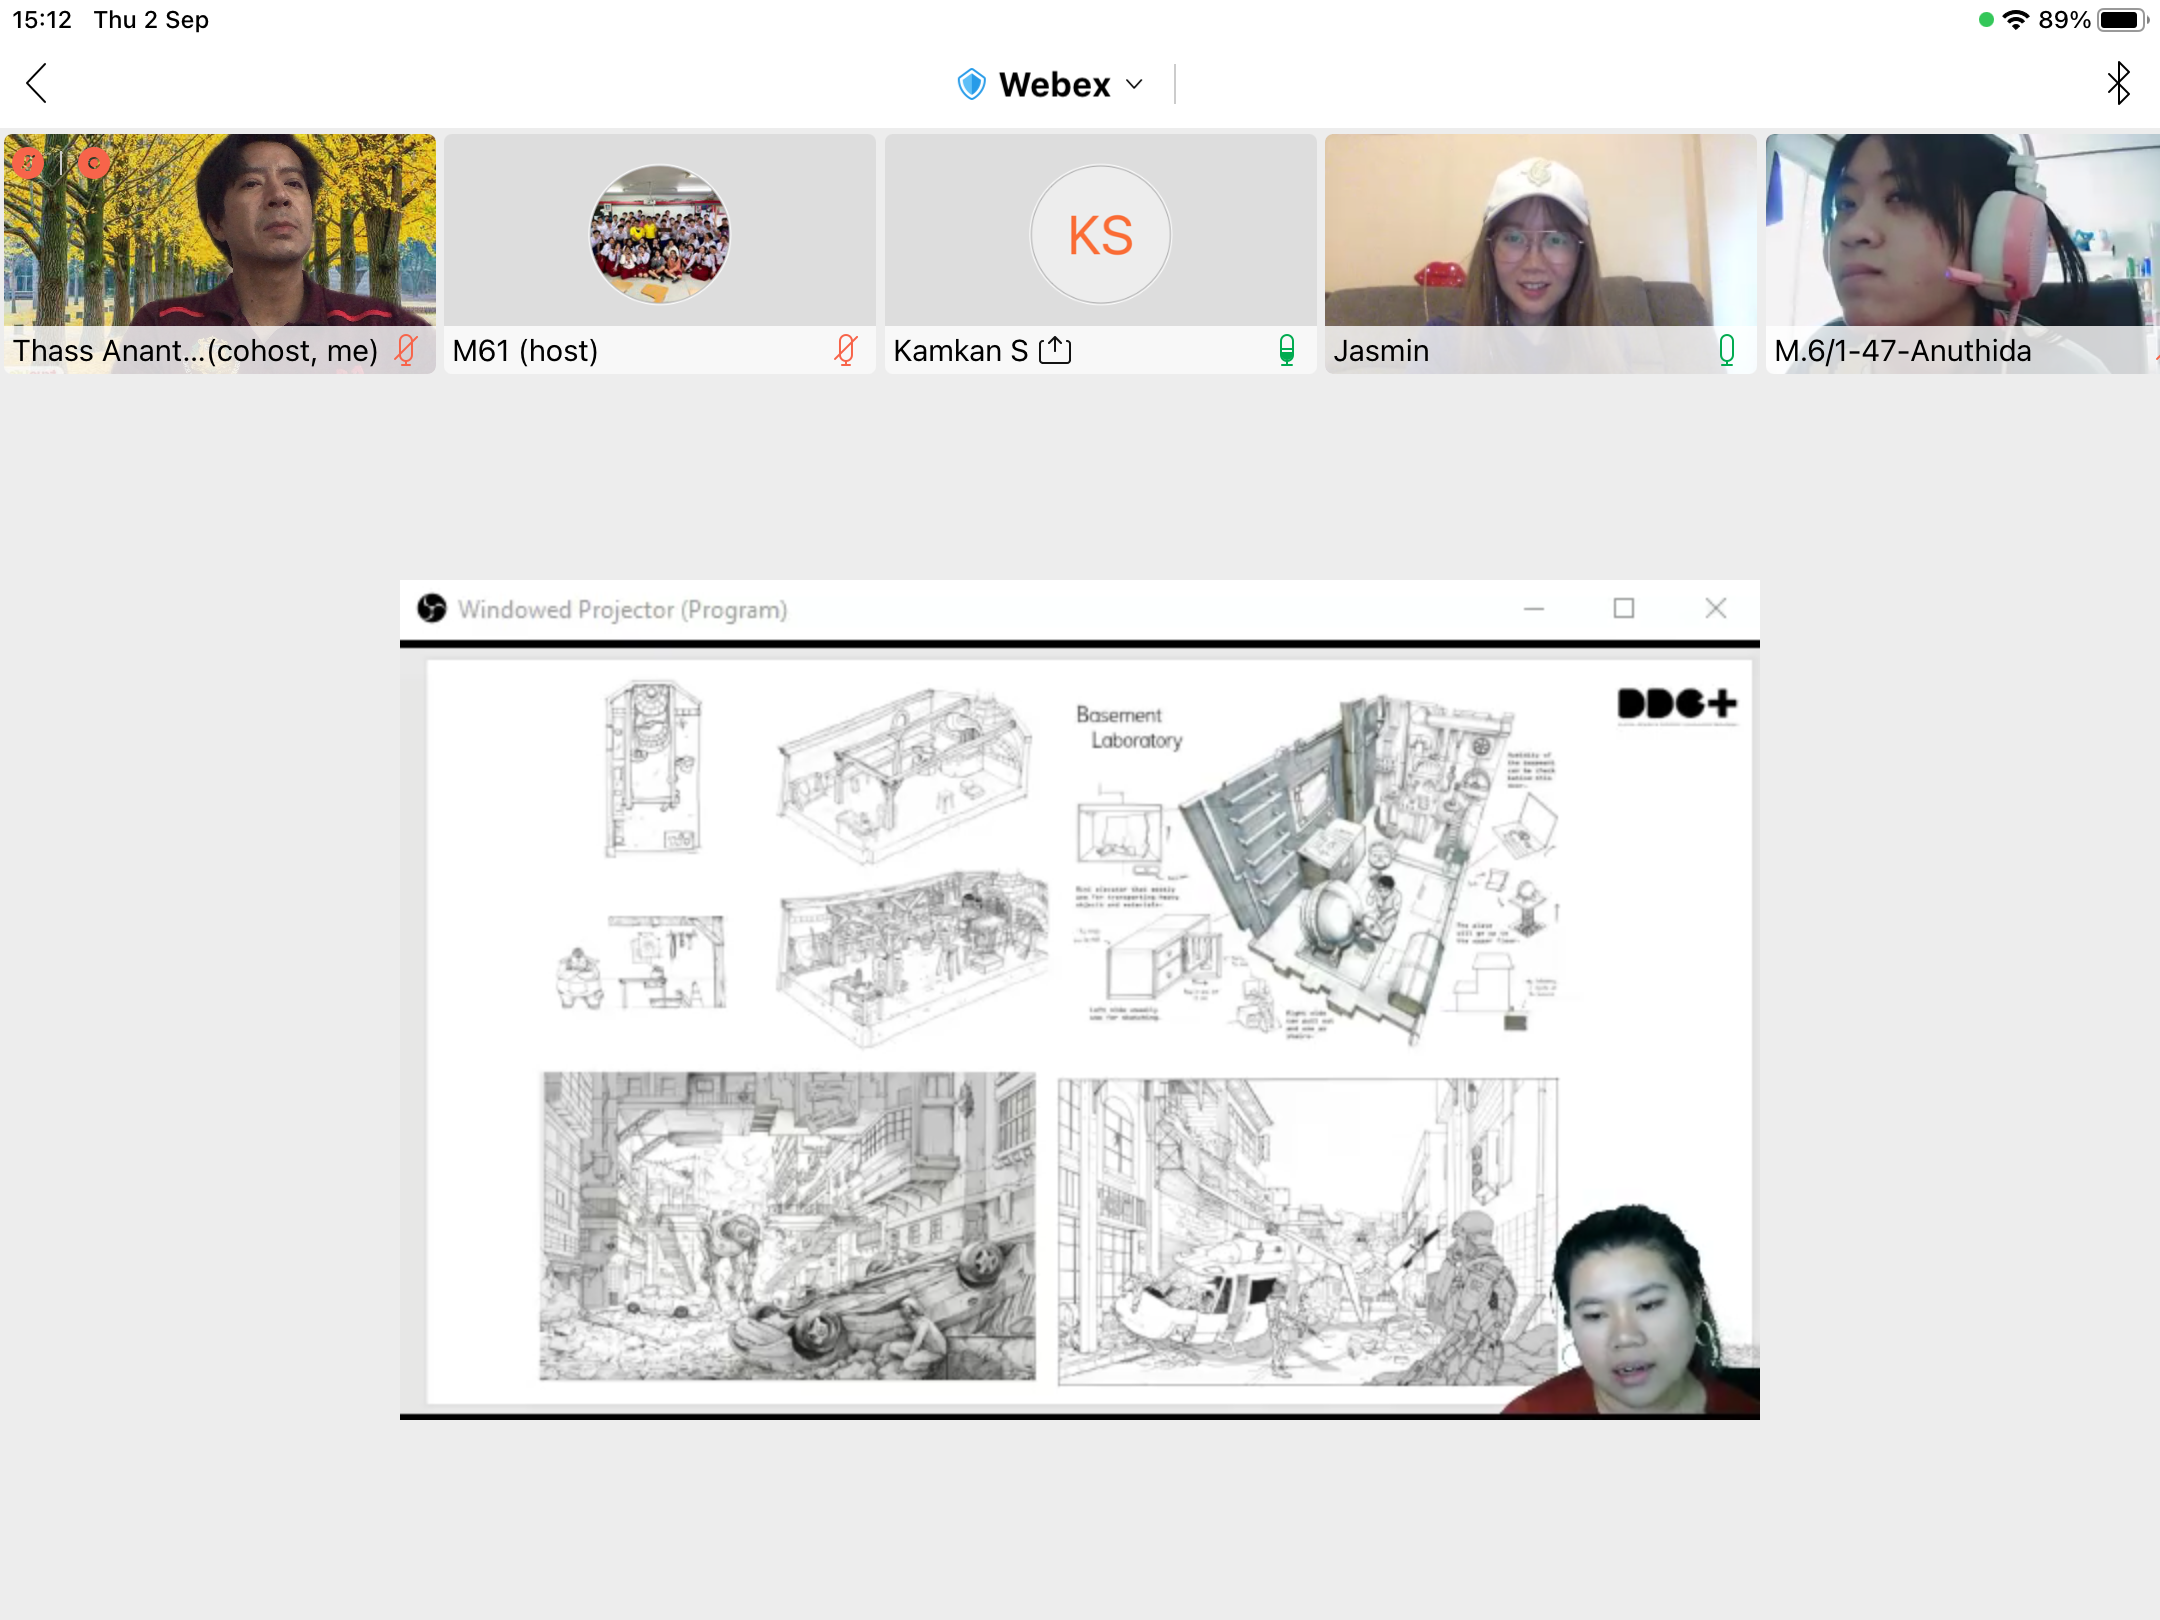This screenshot has height=1620, width=2160.
Task: Tap the OBS logo in projector window
Action: (432, 608)
